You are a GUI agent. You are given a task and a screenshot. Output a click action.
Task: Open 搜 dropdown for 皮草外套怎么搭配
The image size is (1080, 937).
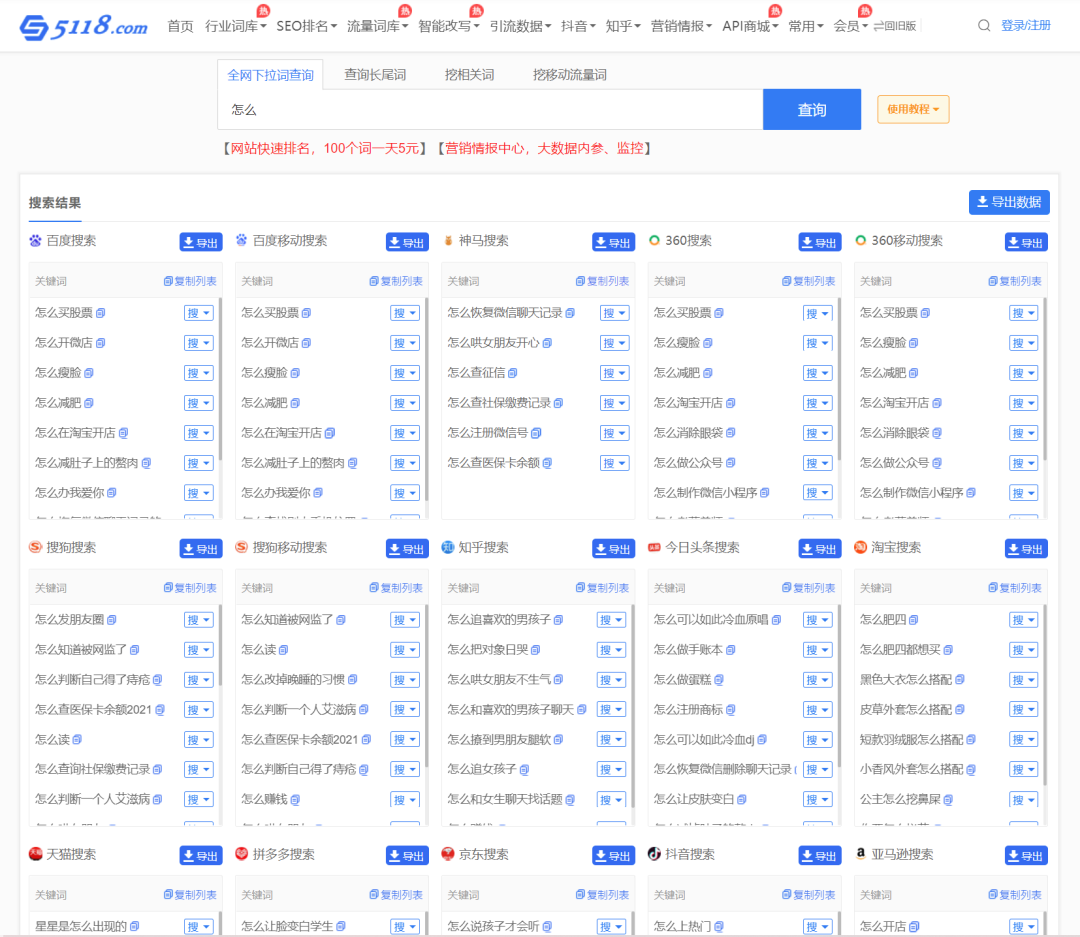point(1024,710)
